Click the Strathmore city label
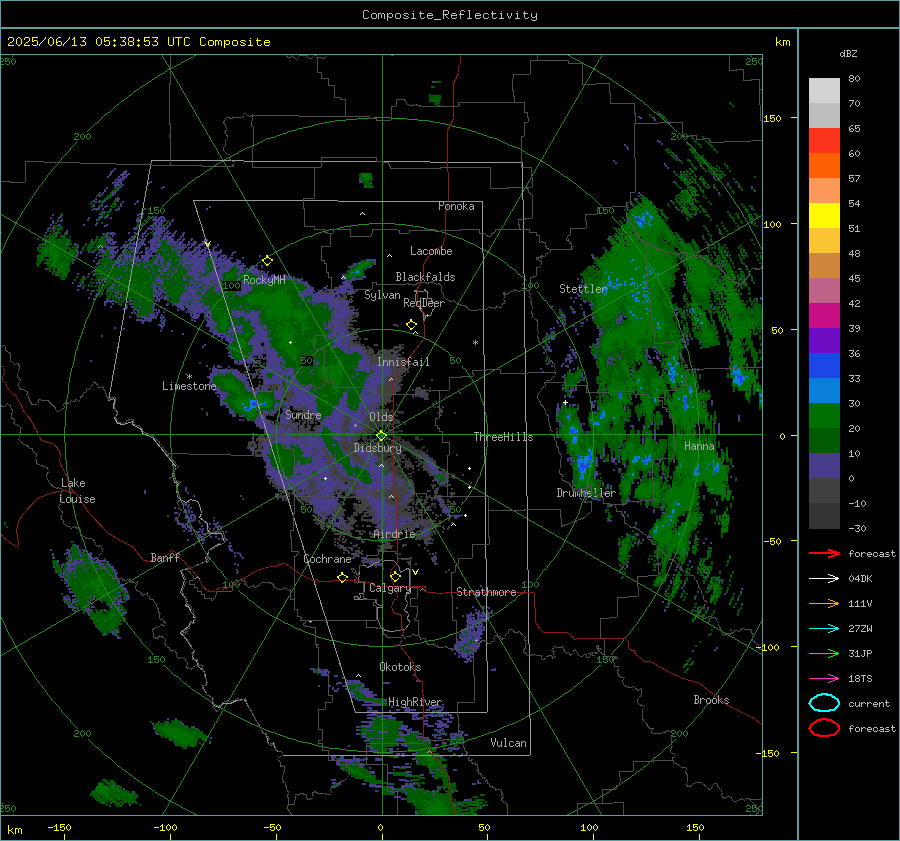This screenshot has height=841, width=900. point(486,592)
